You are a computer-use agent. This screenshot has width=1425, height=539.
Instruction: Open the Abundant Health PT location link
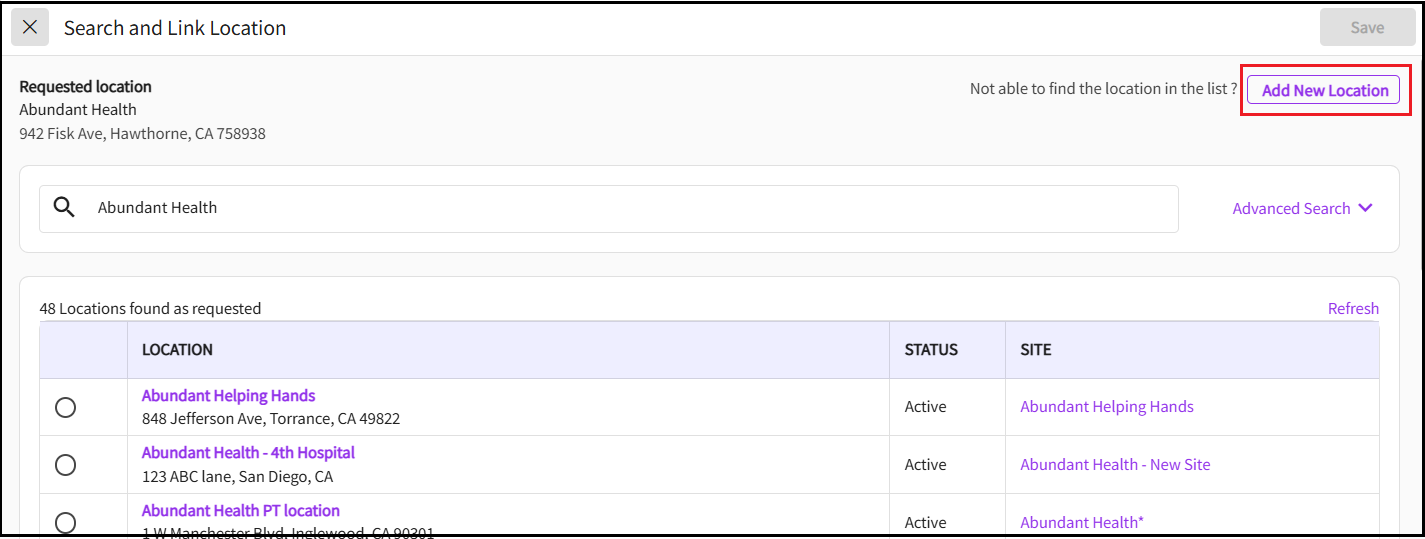pos(240,511)
